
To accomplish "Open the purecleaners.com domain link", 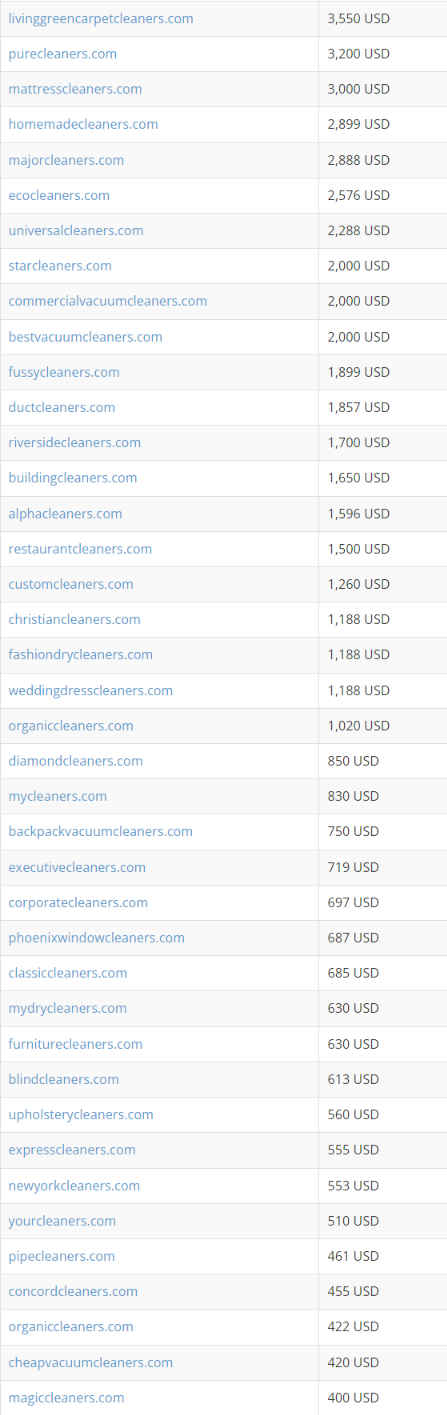I will [62, 53].
